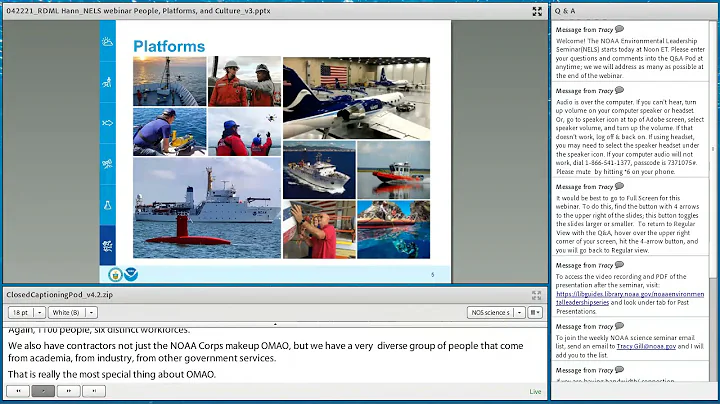This screenshot has width=720, height=404.
Task: Open the caption pod options menu
Action: tap(535, 313)
